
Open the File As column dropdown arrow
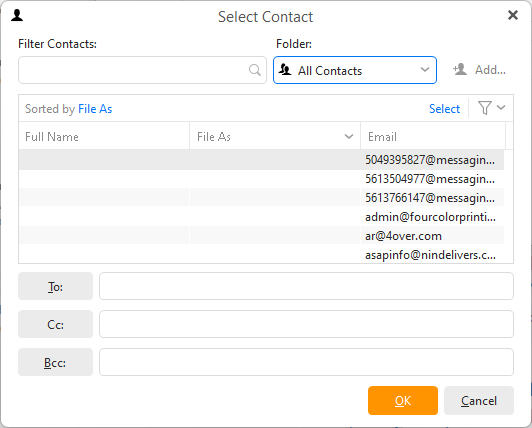[x=349, y=136]
